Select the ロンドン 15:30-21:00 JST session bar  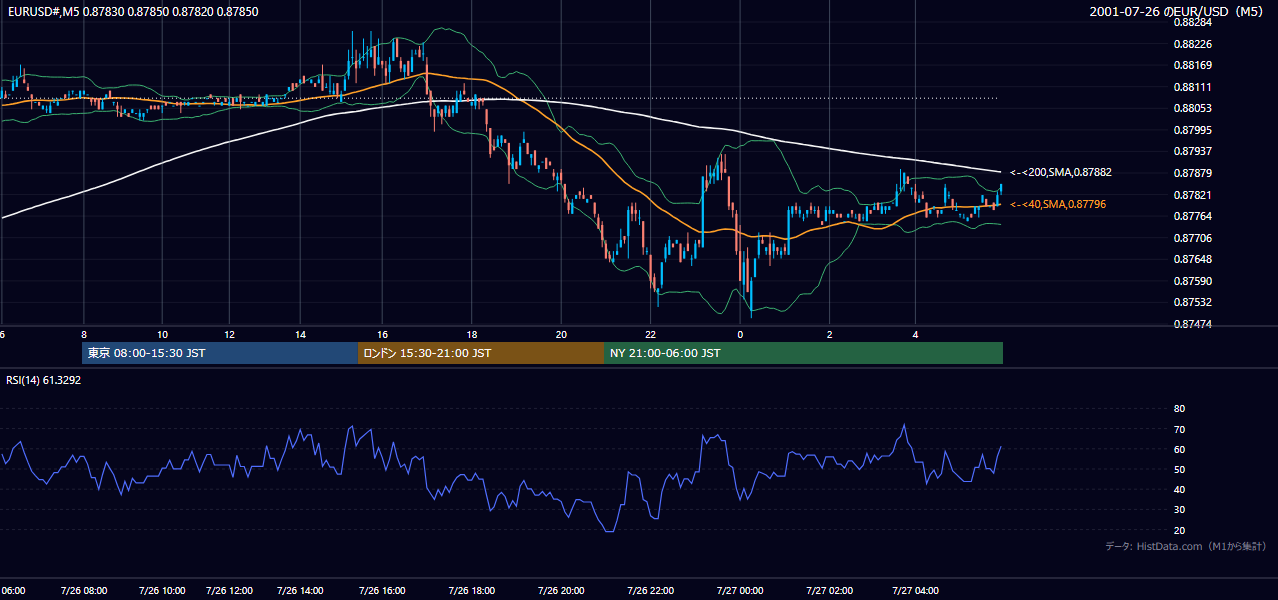481,353
